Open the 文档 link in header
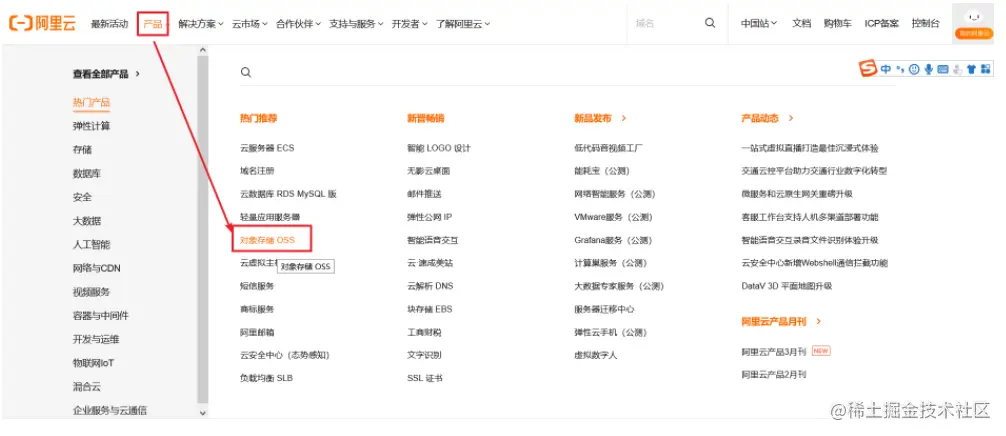1006x436 pixels. click(801, 23)
